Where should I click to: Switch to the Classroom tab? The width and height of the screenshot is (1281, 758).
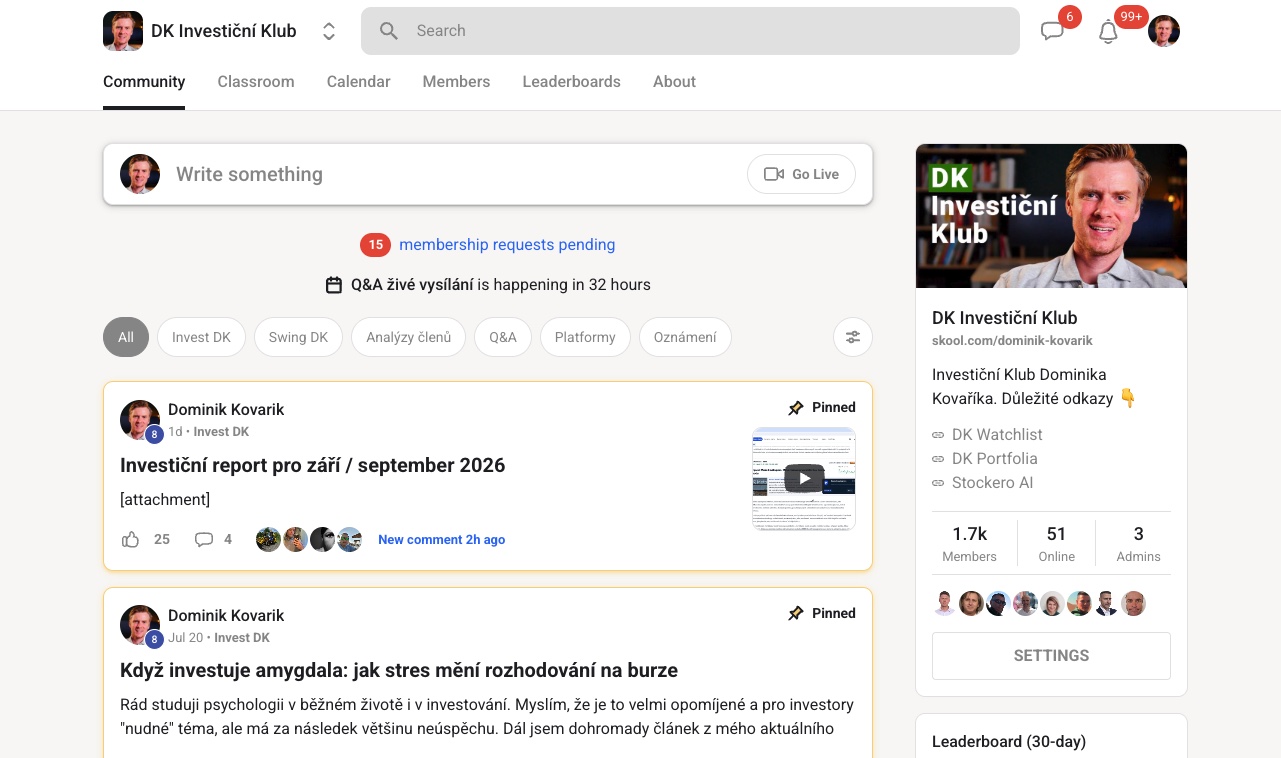(x=256, y=82)
